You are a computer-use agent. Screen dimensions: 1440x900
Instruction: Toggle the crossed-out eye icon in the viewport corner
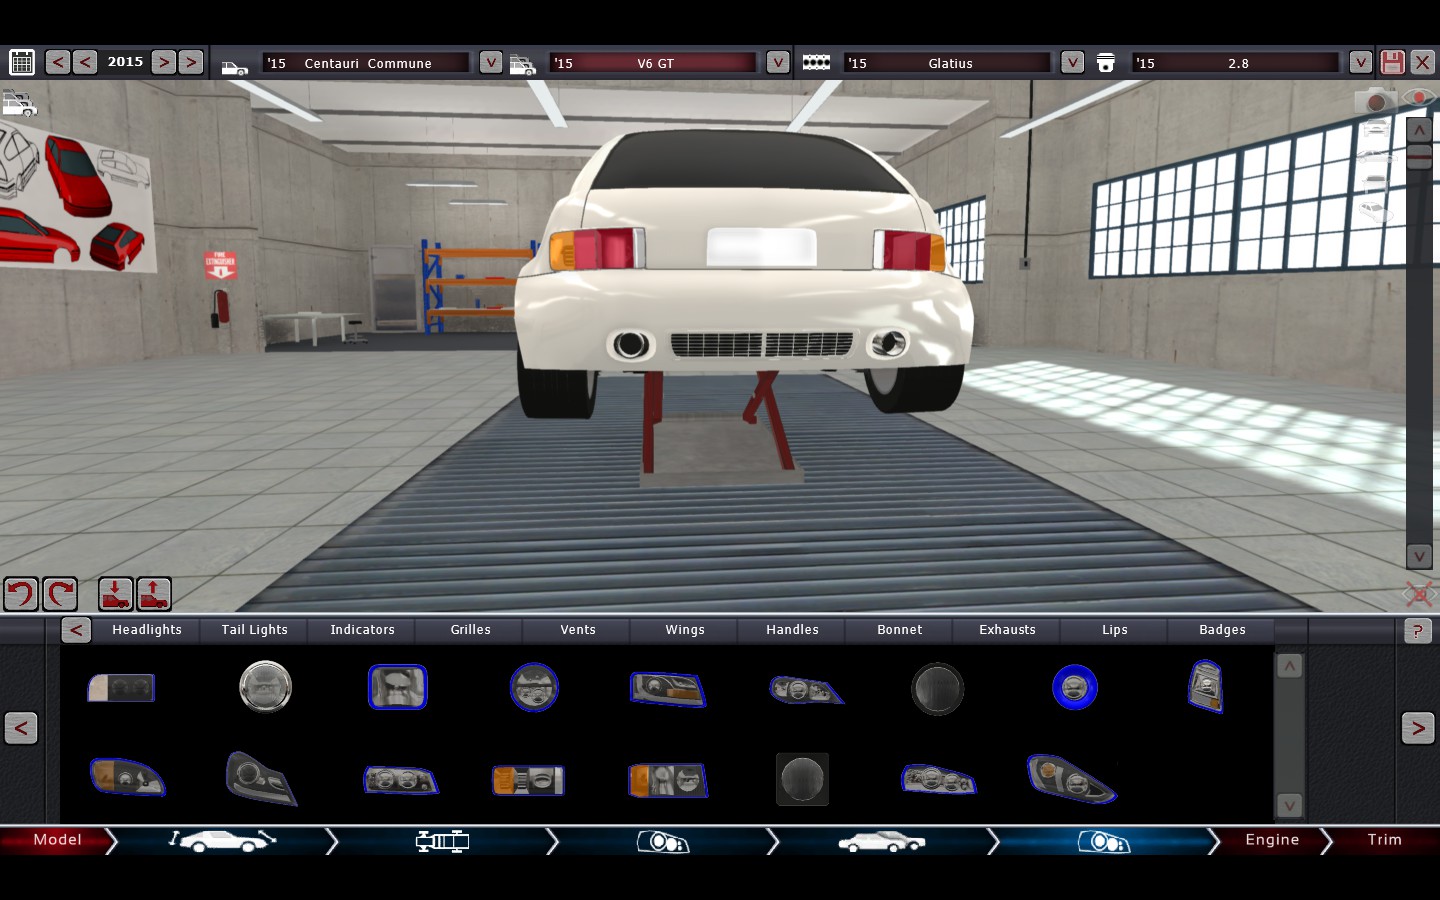click(x=1420, y=594)
